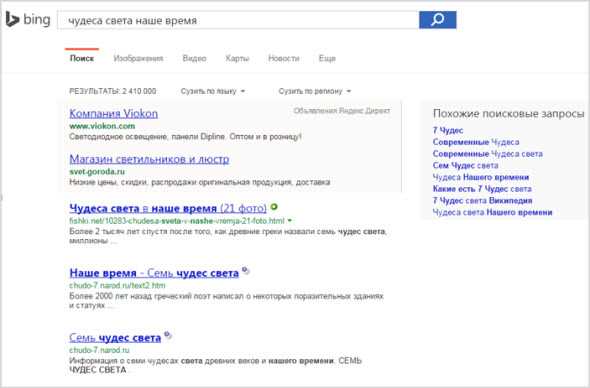The width and height of the screenshot is (590, 388).
Task: Select the Поиск tab
Action: click(82, 58)
